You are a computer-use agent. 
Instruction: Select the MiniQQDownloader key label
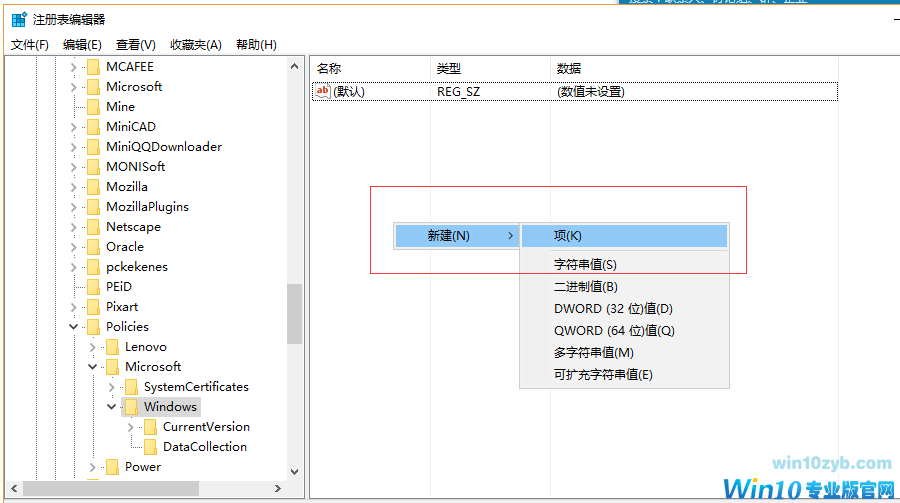(164, 147)
